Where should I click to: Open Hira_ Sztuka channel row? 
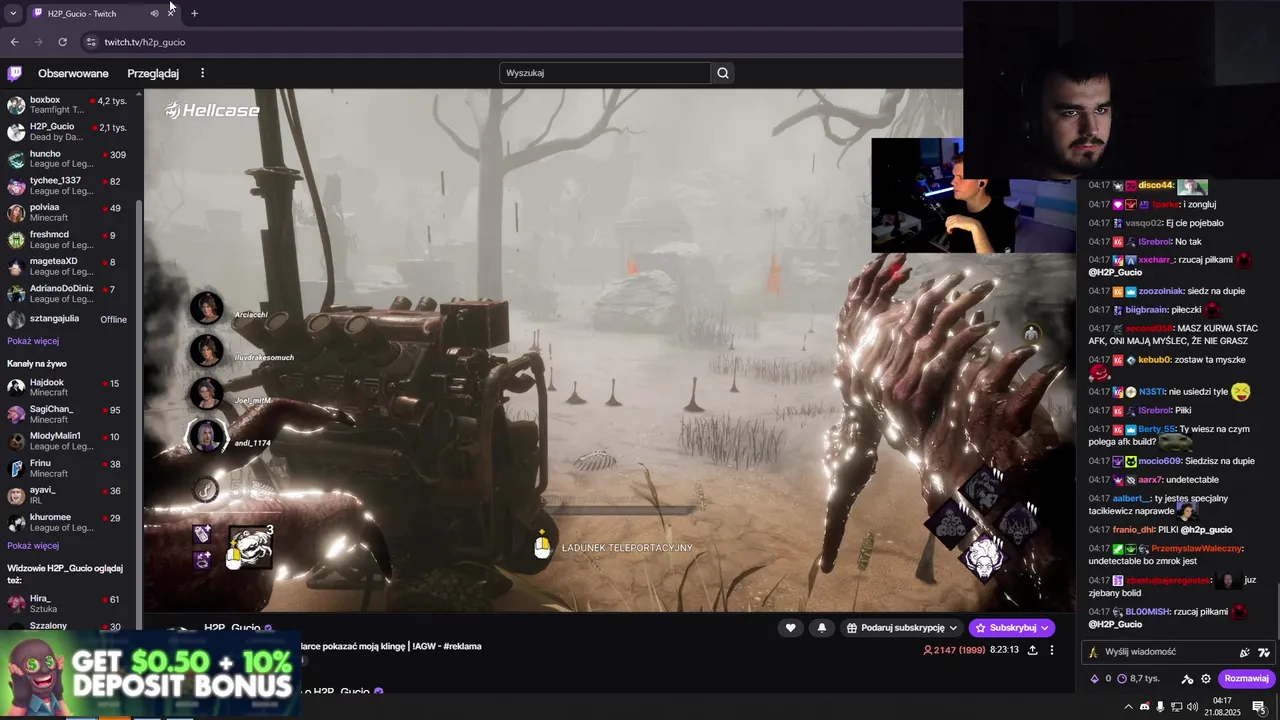click(x=68, y=604)
